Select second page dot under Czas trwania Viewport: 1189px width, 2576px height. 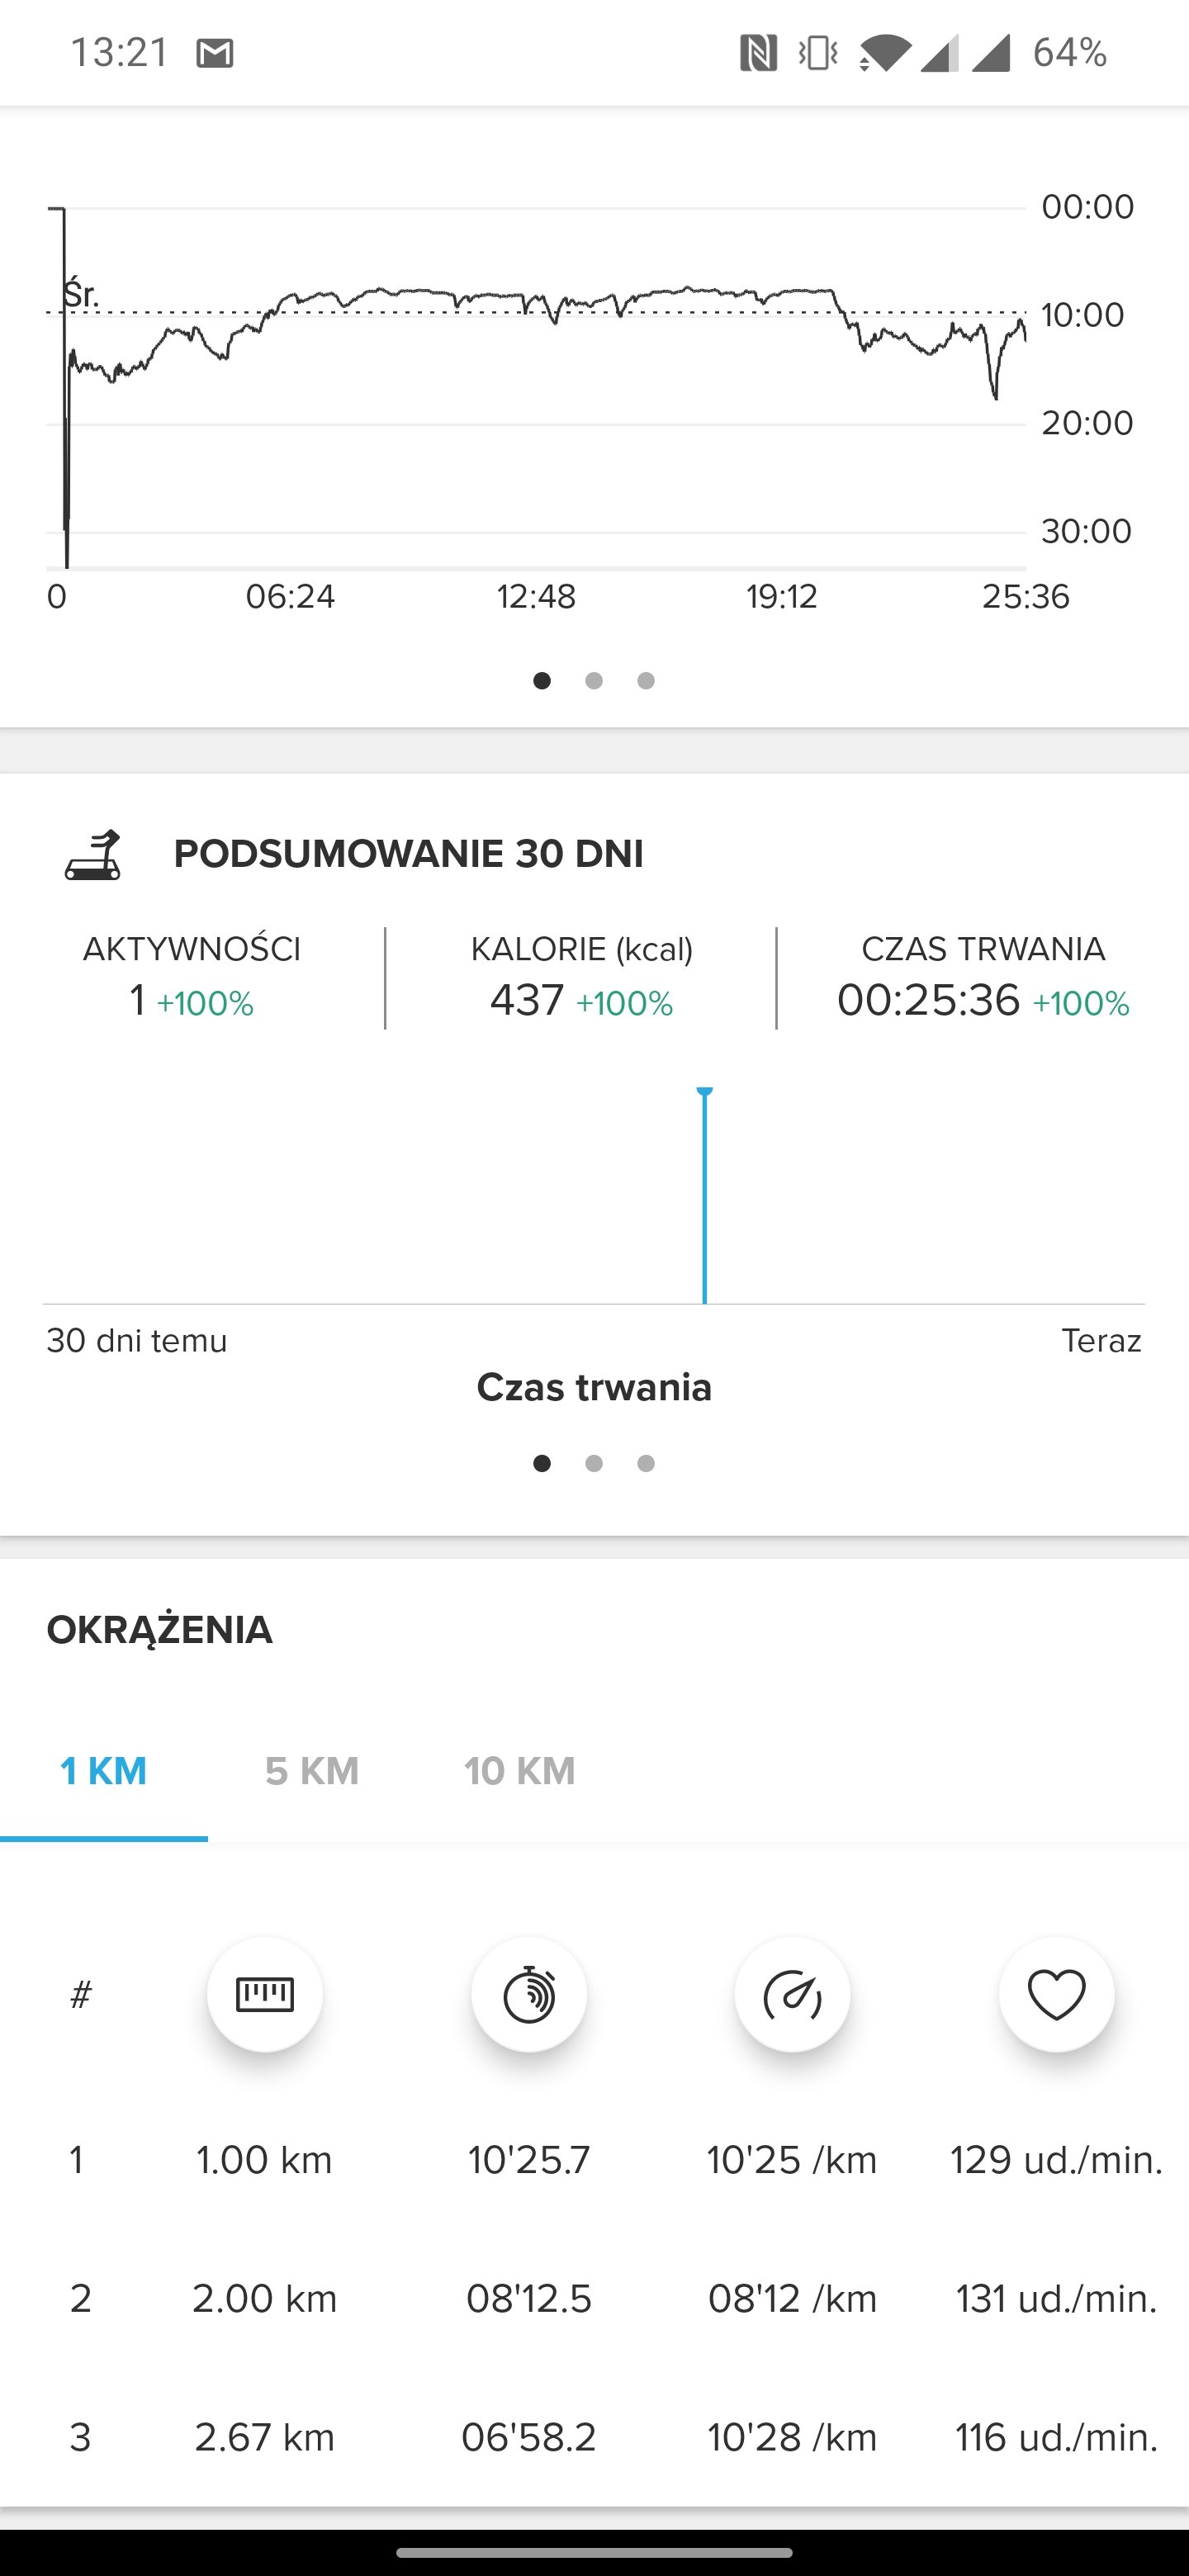click(594, 1464)
